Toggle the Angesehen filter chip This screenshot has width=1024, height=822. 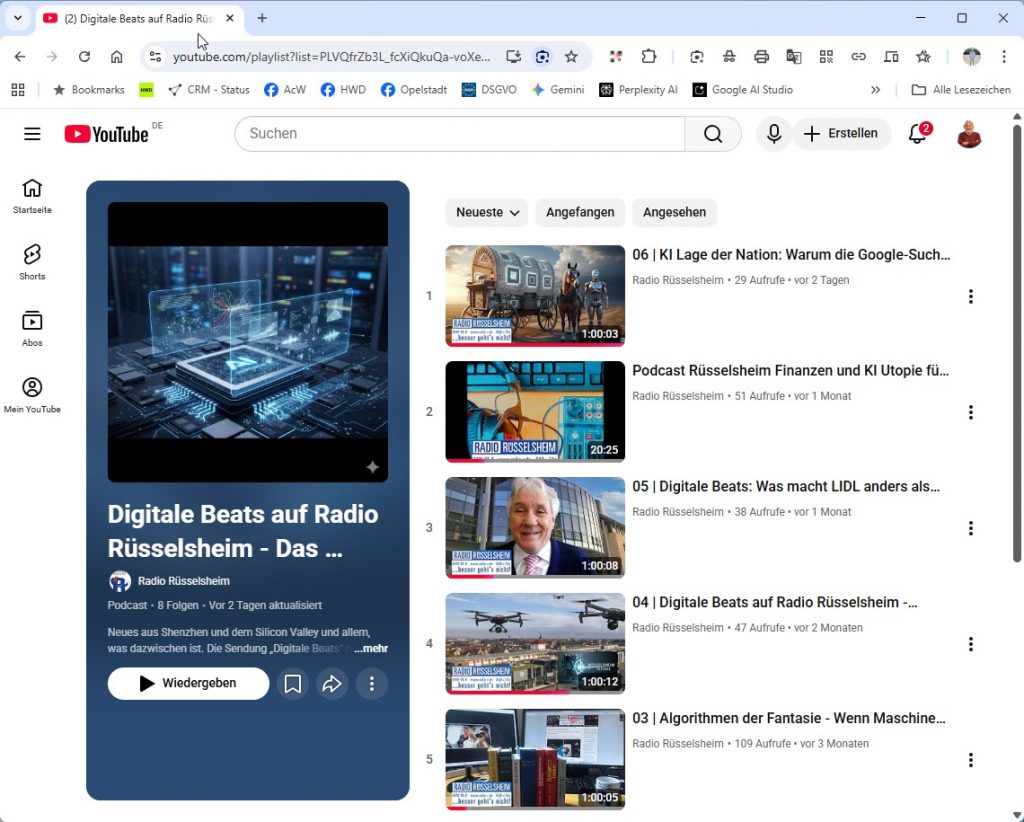(674, 212)
